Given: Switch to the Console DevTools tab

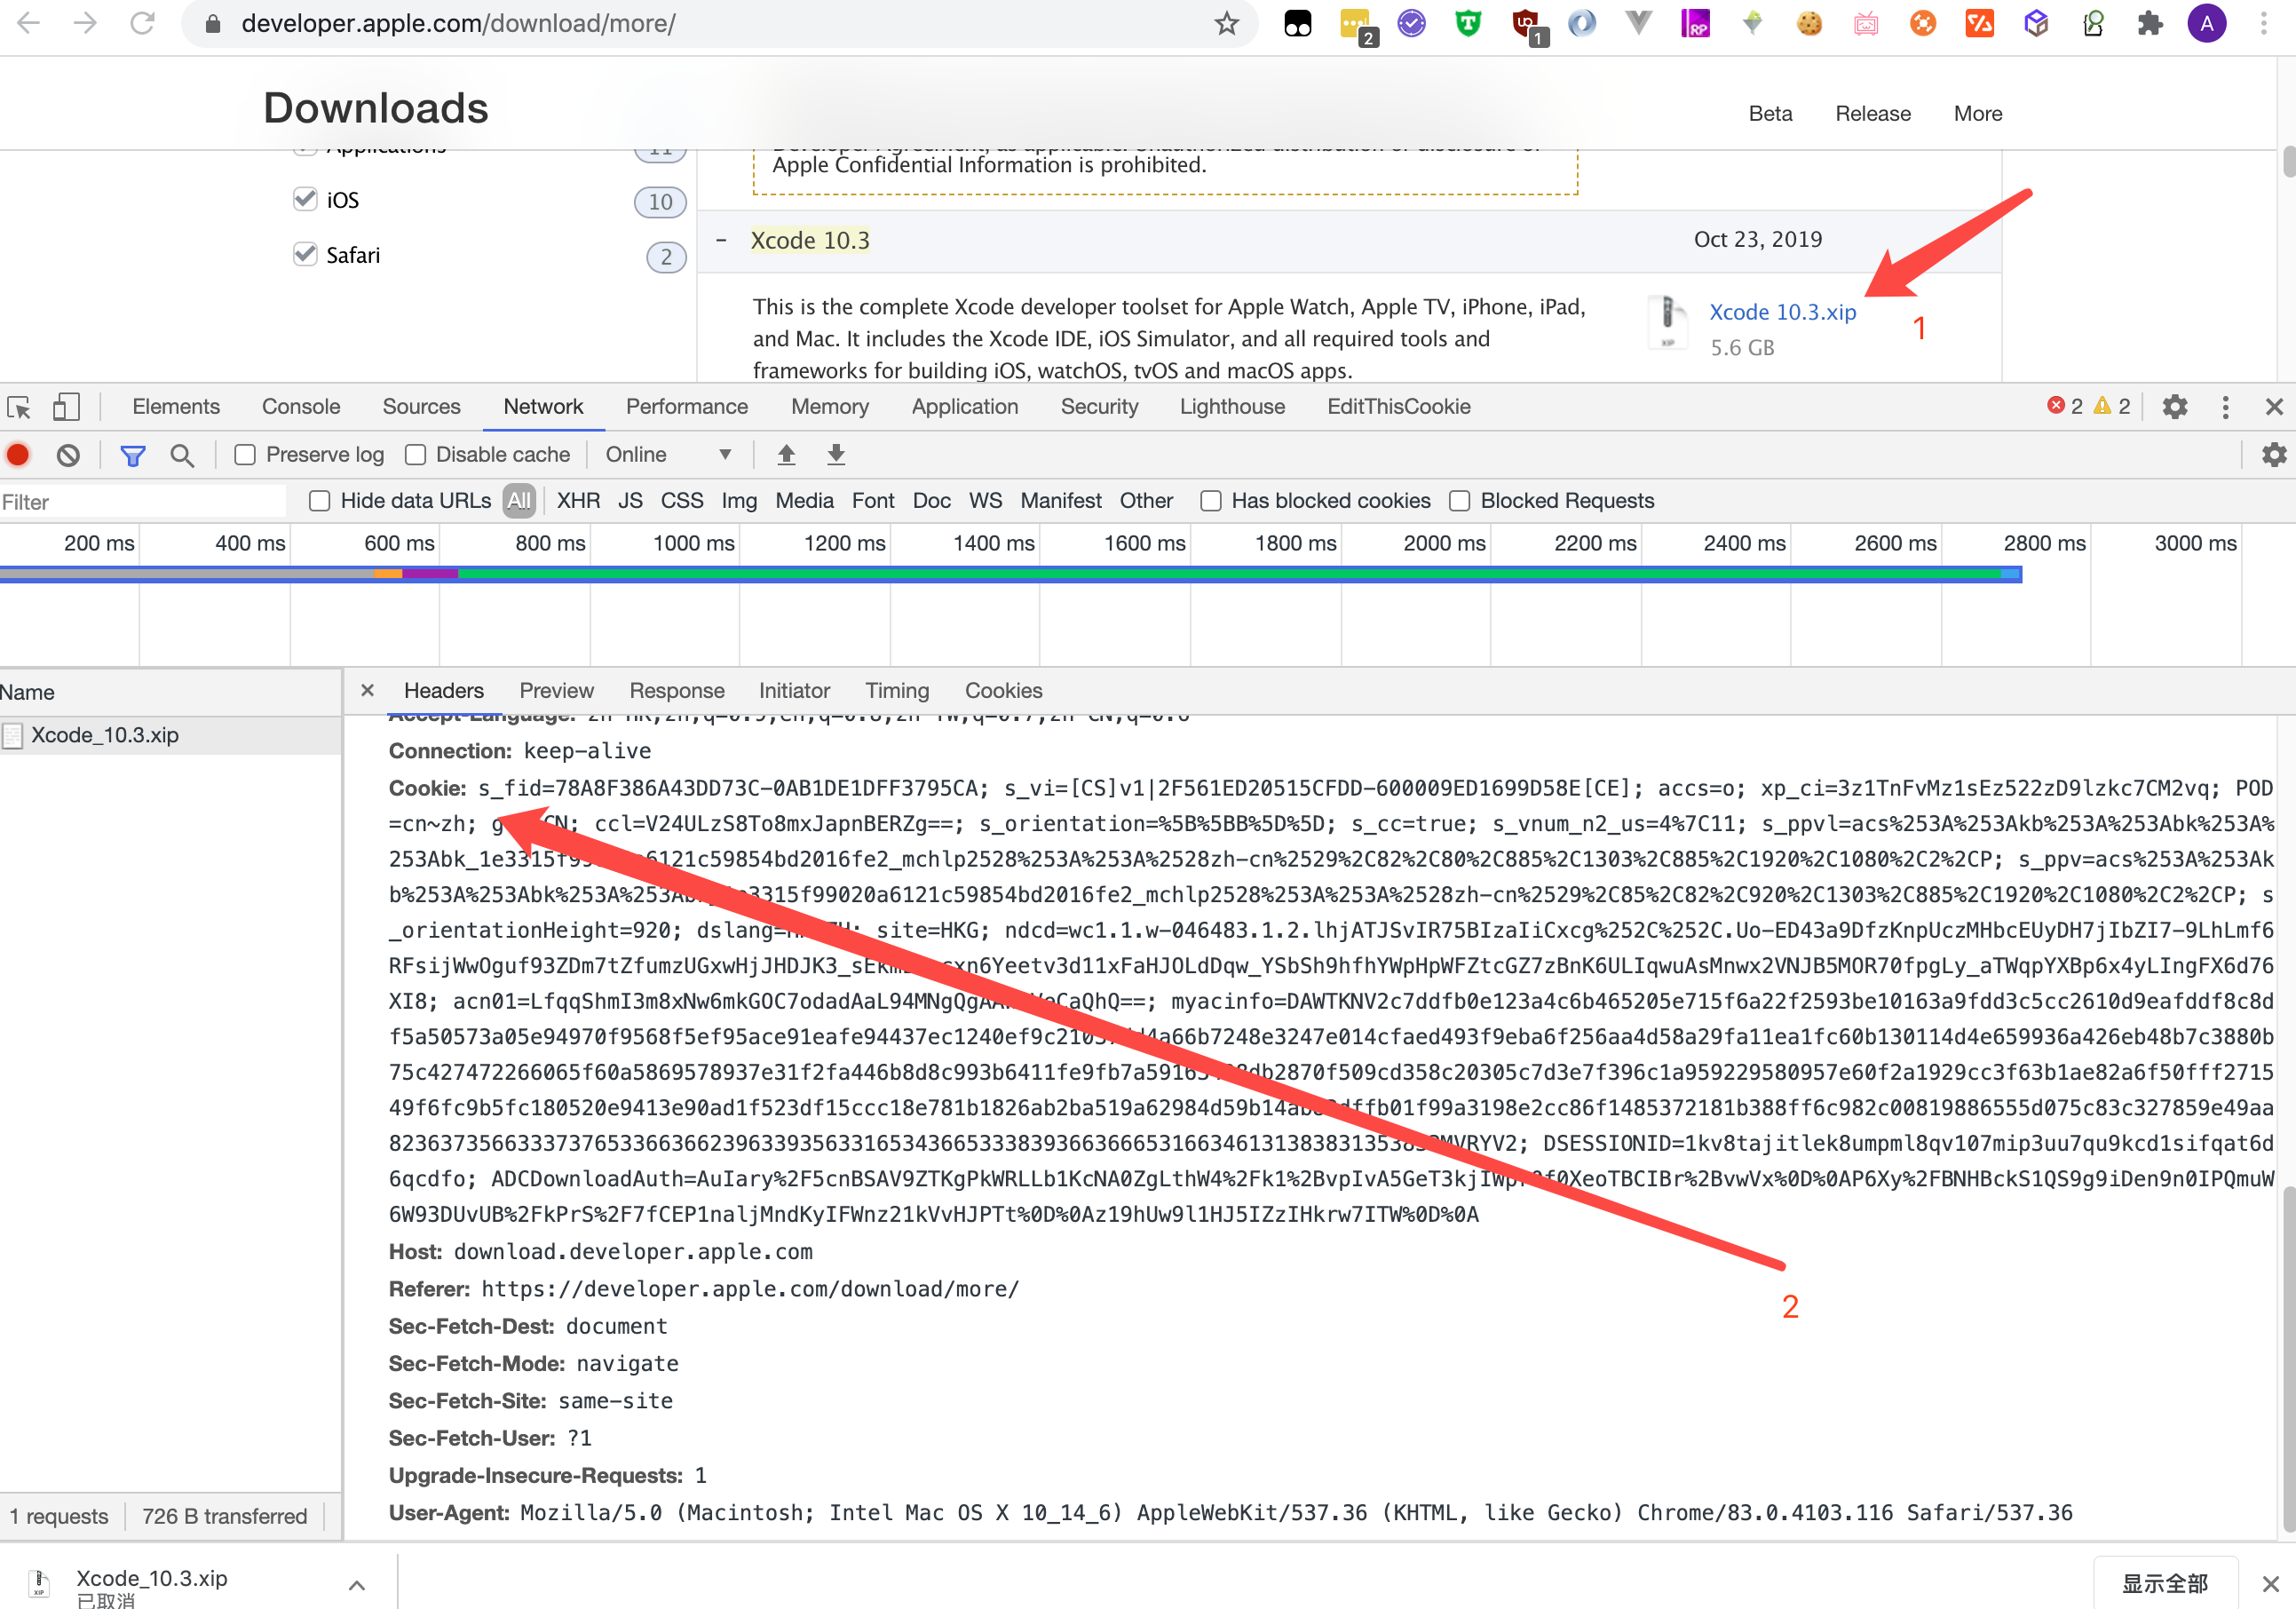Looking at the screenshot, I should coord(300,407).
